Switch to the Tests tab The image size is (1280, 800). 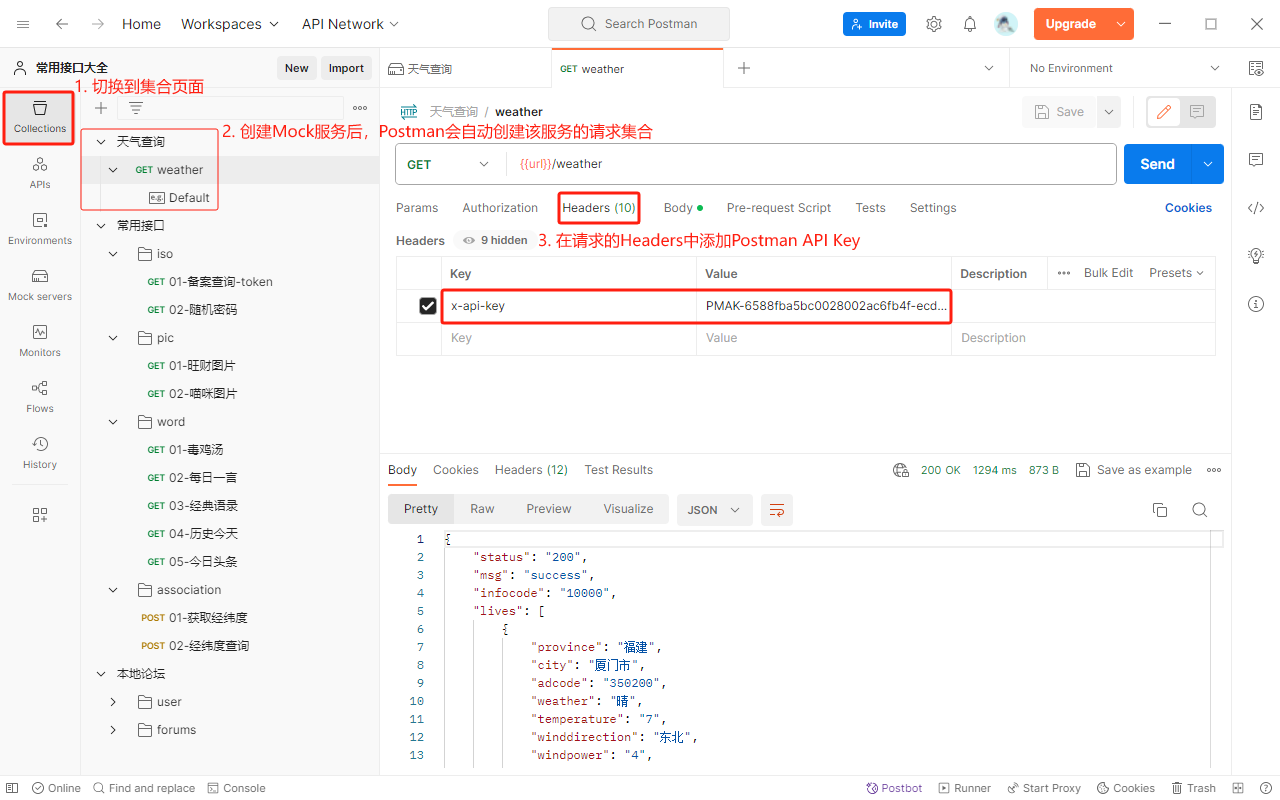870,208
